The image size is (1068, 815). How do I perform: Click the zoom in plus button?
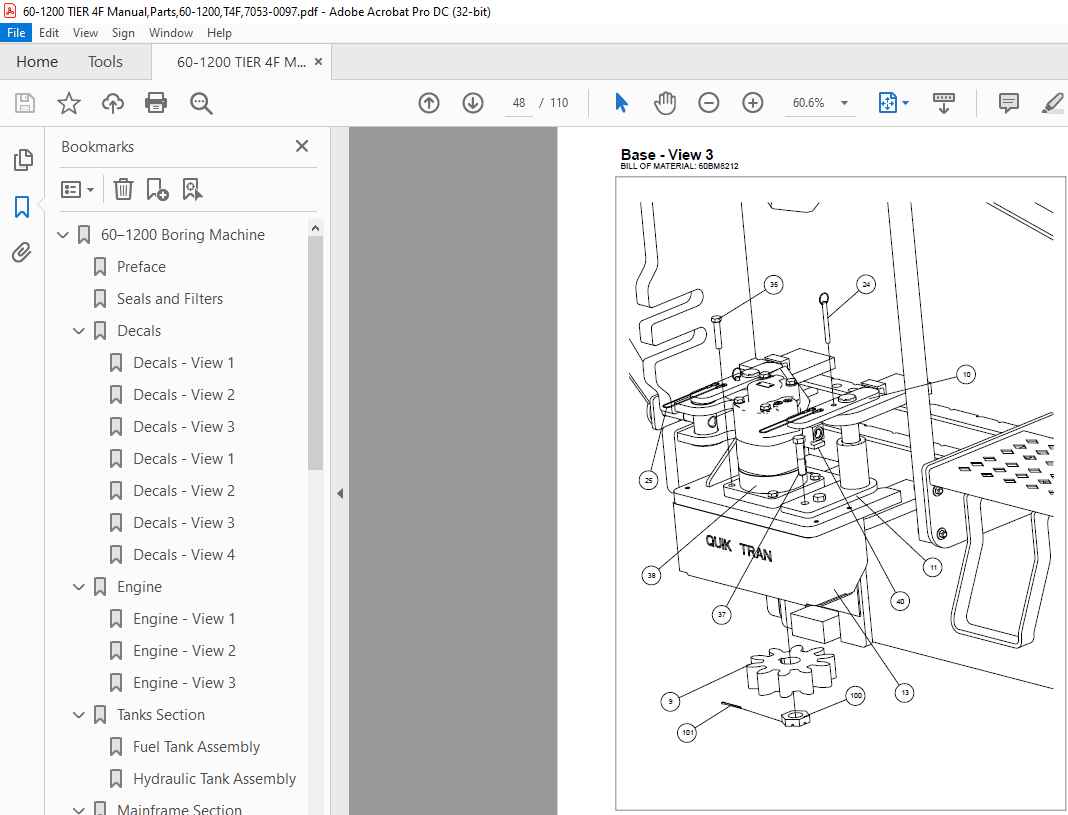point(753,103)
